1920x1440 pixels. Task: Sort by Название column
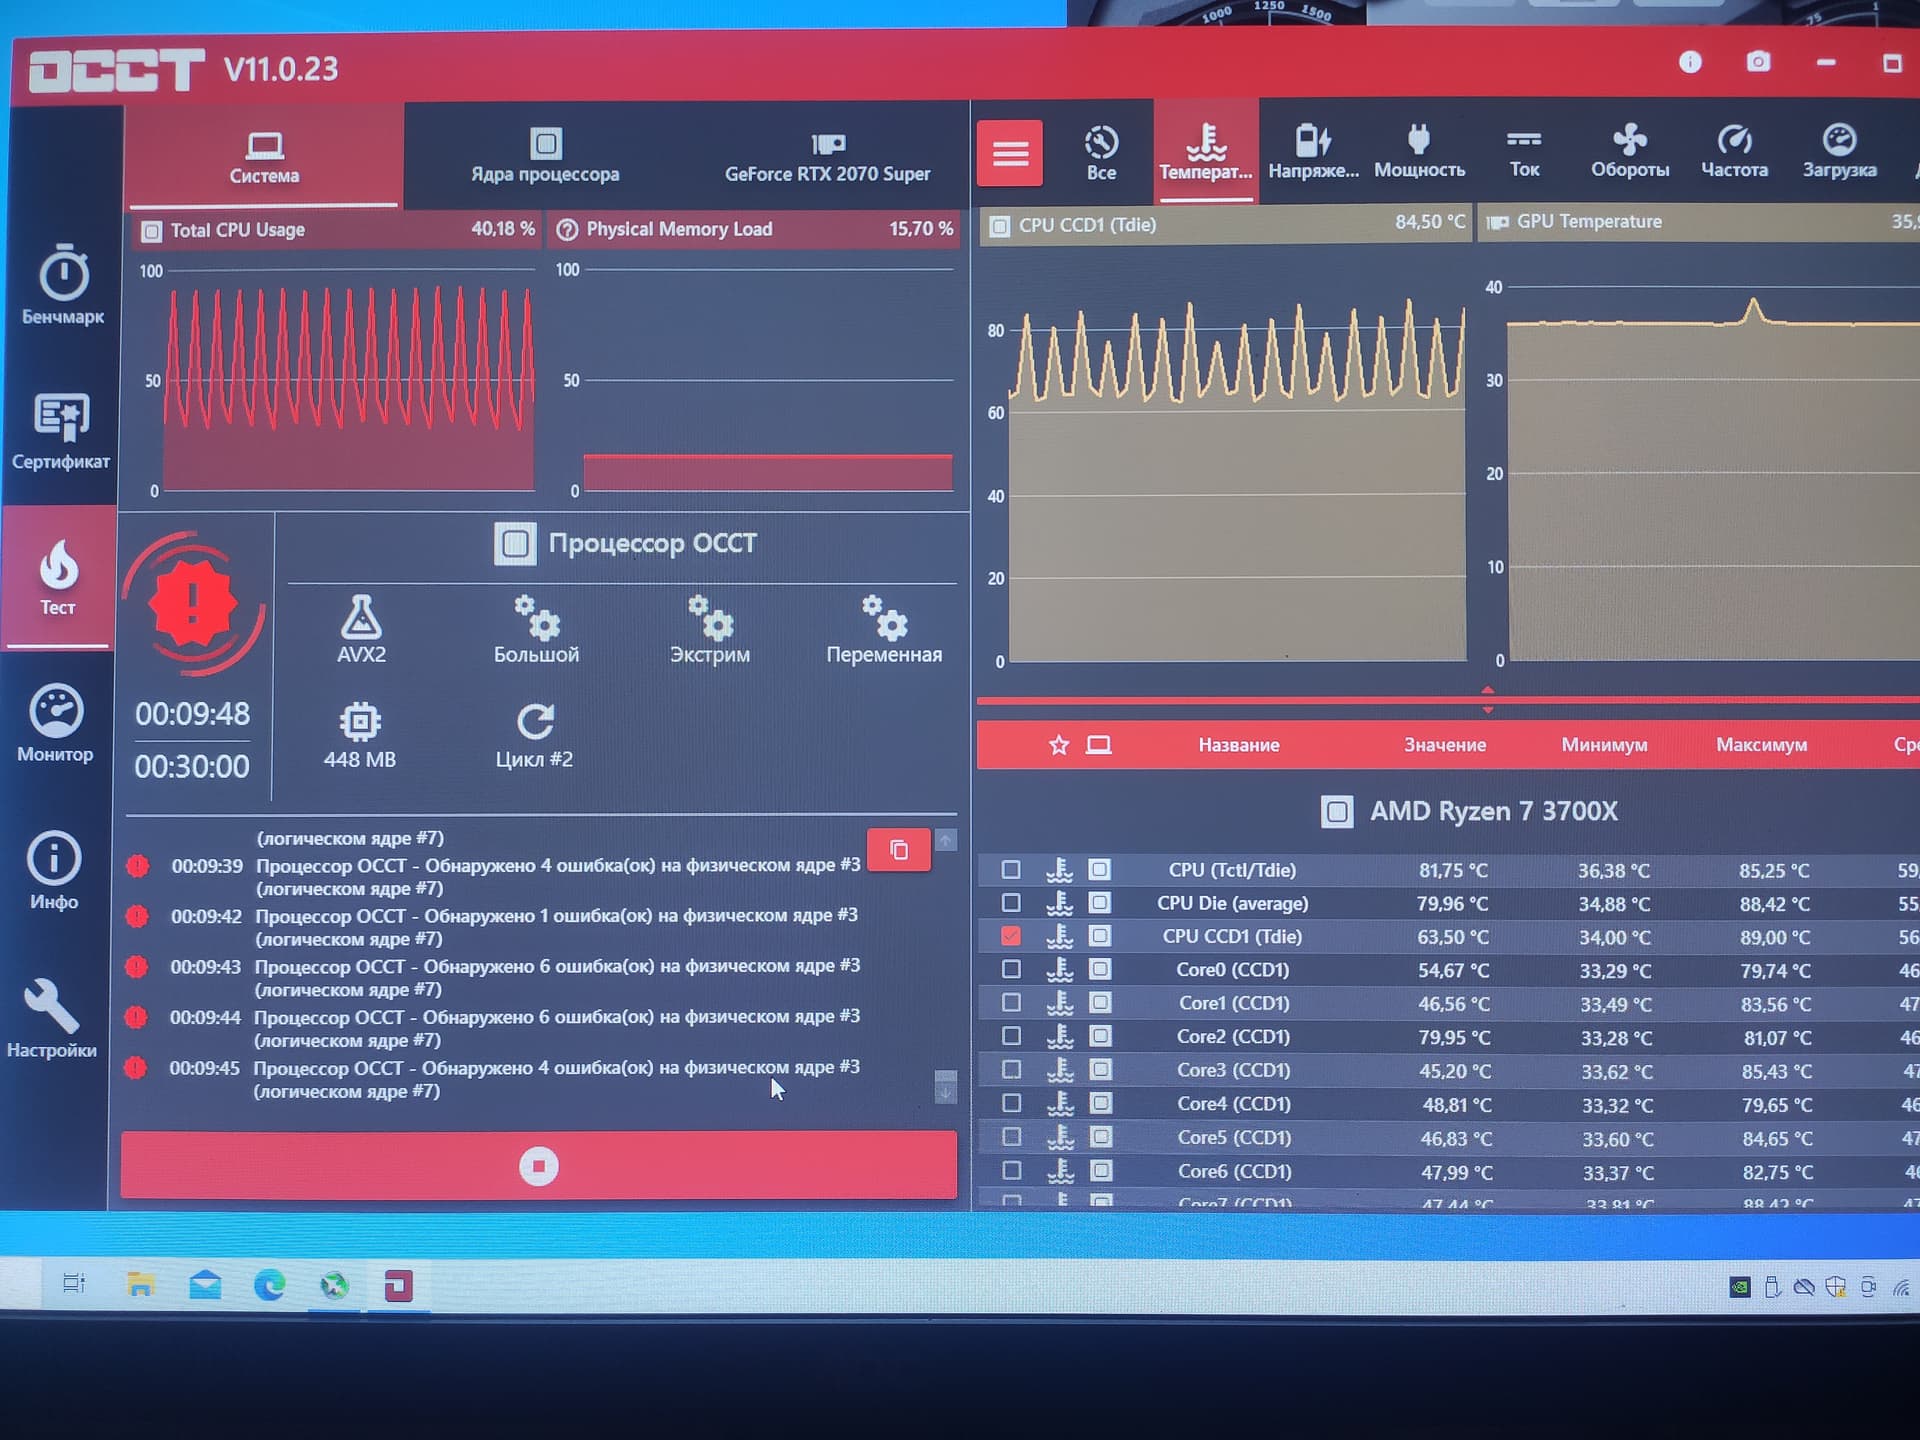pyautogui.click(x=1239, y=745)
